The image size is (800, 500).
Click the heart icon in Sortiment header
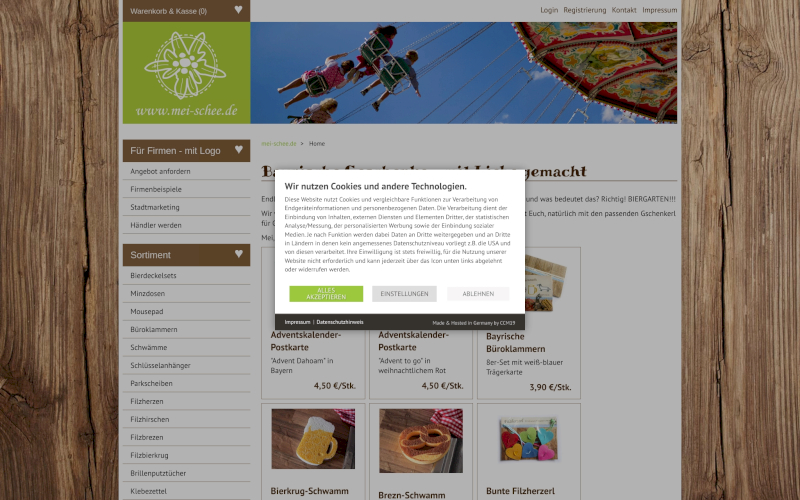[x=239, y=254]
